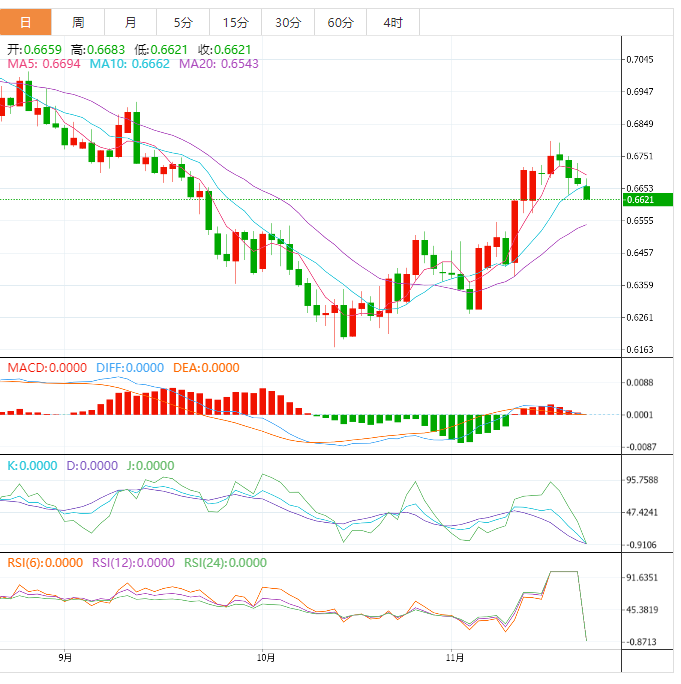
Task: Switch to the 周 (weekly) tab
Action: (x=78, y=22)
